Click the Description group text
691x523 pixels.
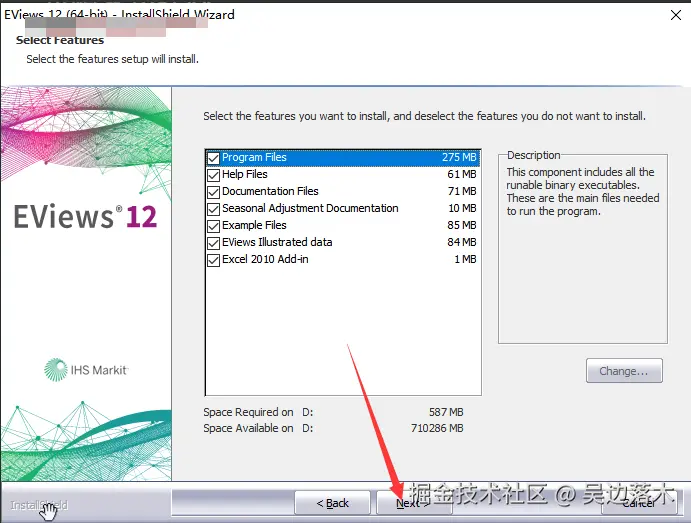point(583,191)
